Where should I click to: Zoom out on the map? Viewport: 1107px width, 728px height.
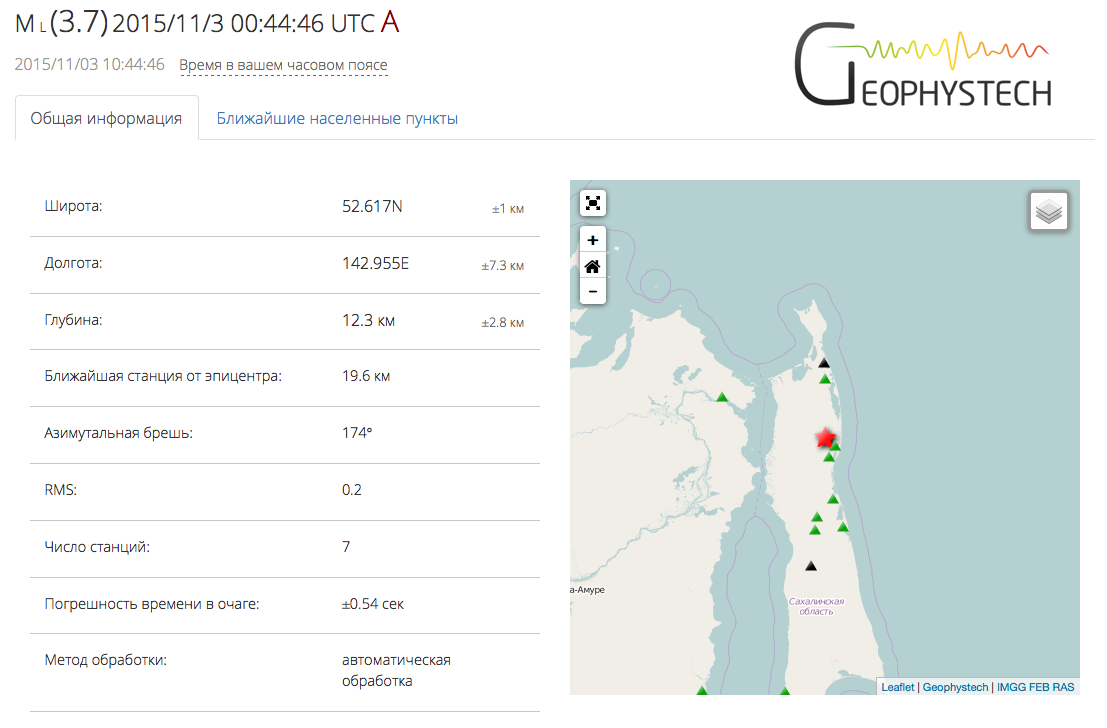click(x=593, y=291)
